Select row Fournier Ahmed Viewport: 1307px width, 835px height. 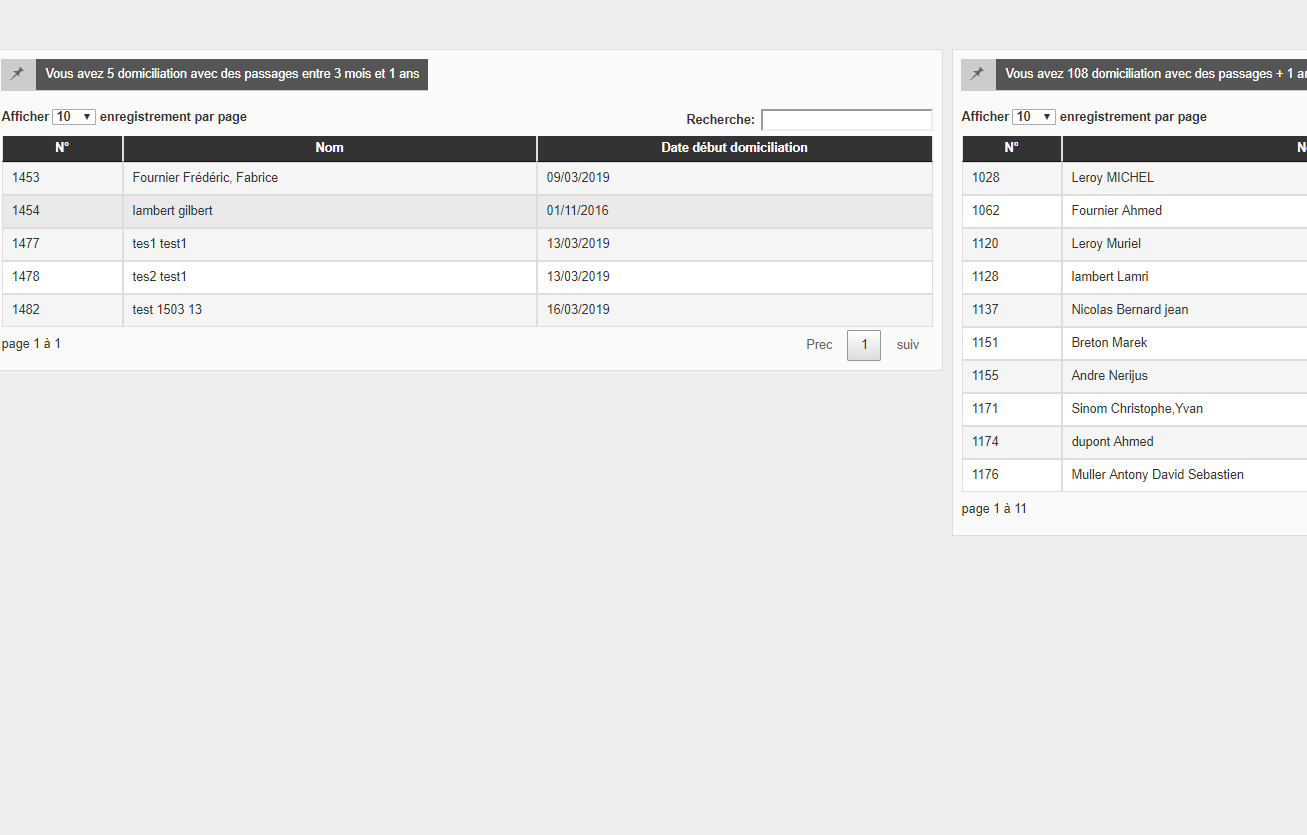click(1134, 211)
